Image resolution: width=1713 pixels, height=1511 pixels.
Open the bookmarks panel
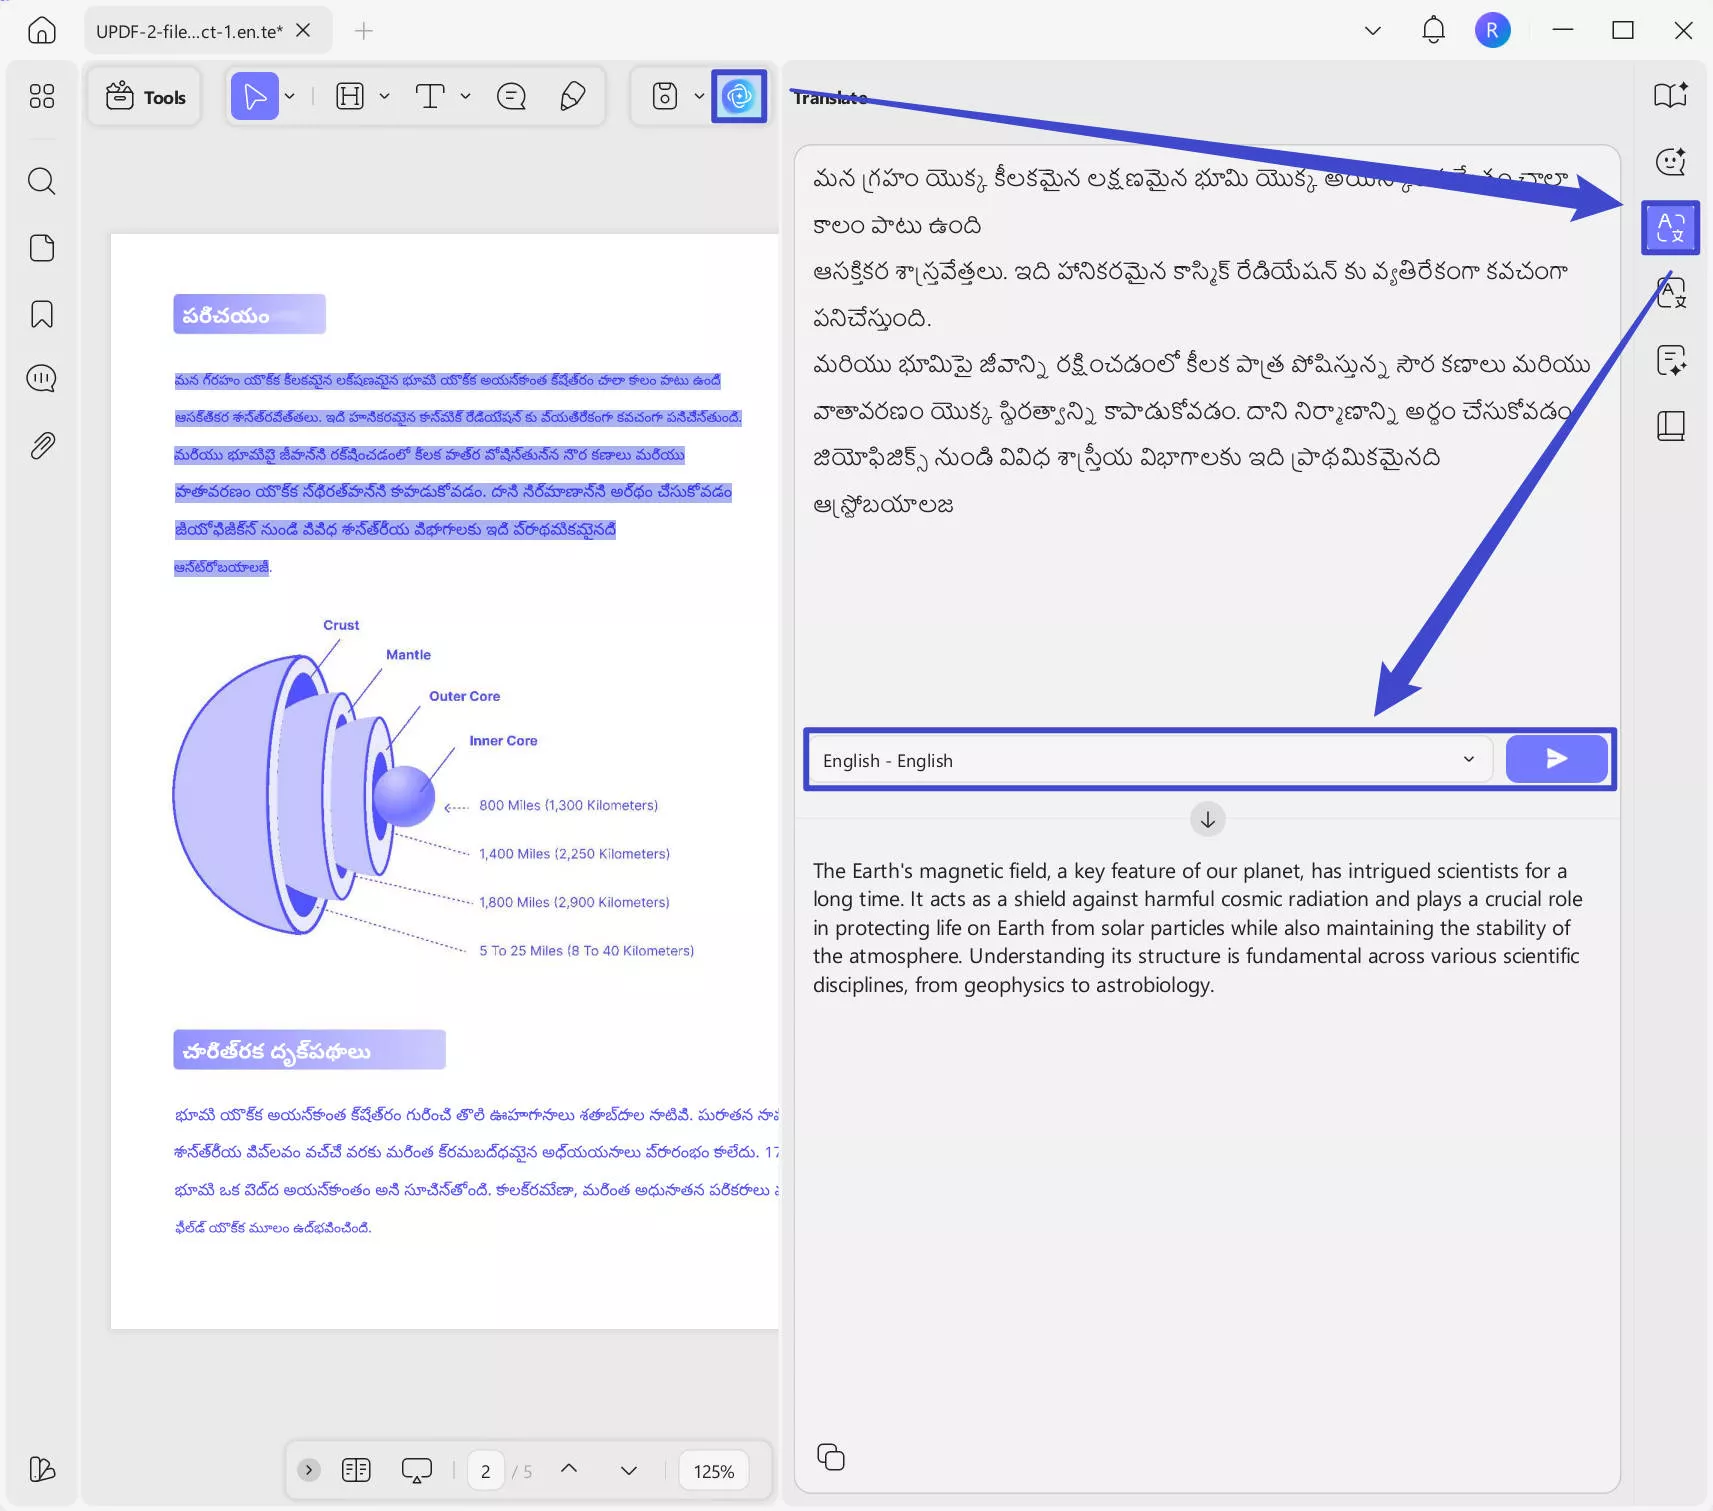pyautogui.click(x=41, y=314)
